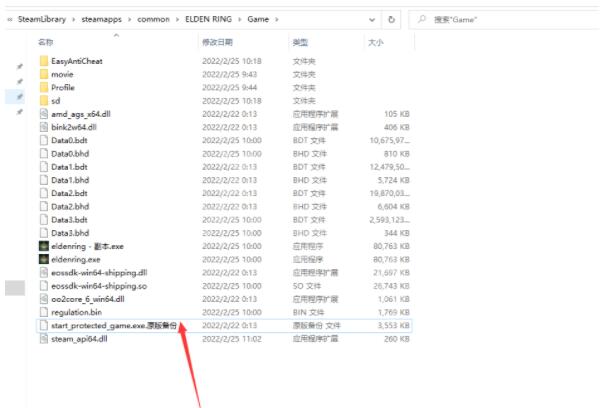Expand the chevron after SteamLibrary breadcrumb
This screenshot has width=608, height=408.
tap(74, 19)
